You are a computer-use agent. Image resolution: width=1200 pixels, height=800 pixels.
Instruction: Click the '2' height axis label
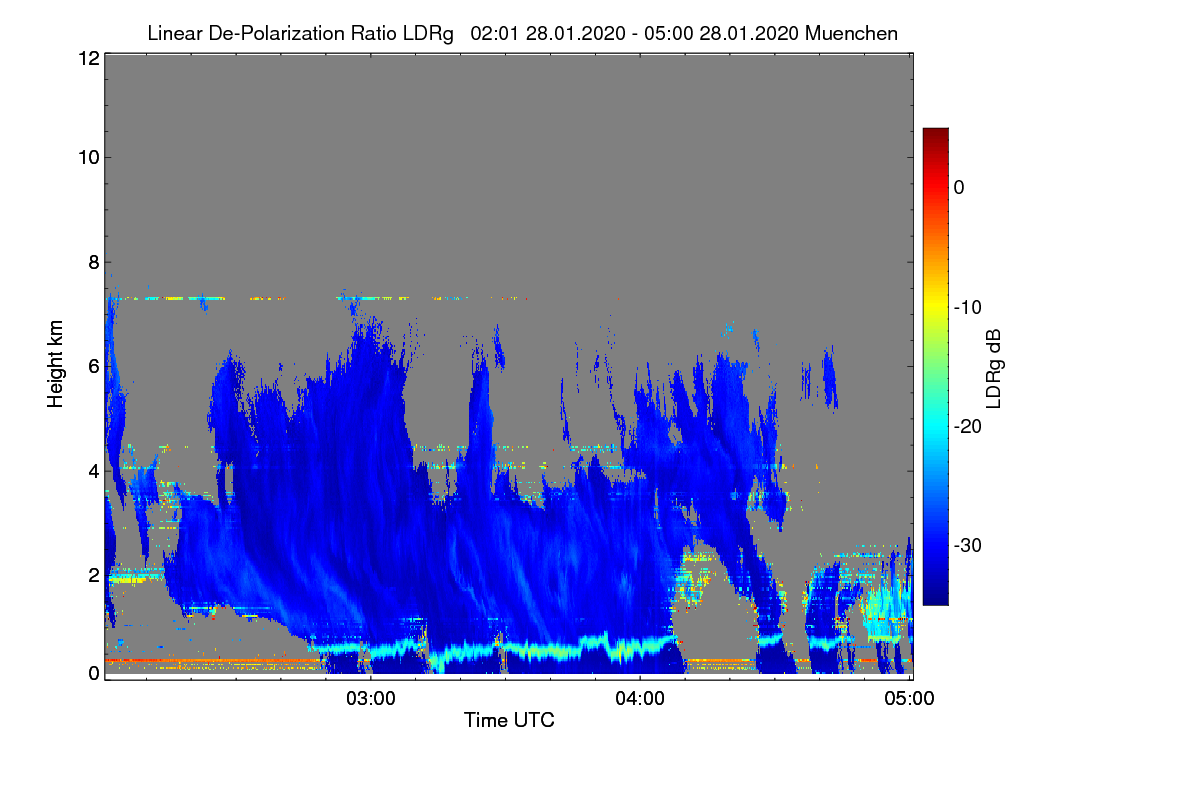tap(93, 575)
